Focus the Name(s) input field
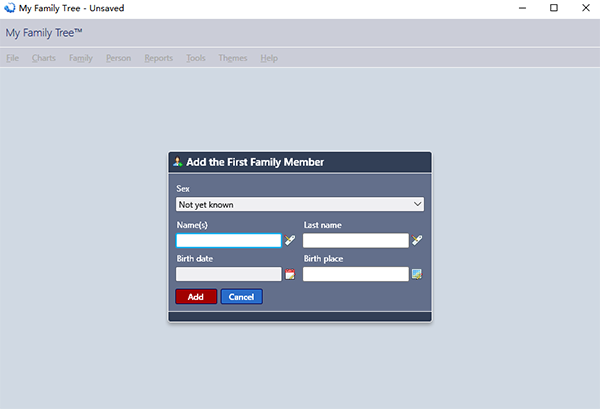This screenshot has height=409, width=600. coord(228,240)
